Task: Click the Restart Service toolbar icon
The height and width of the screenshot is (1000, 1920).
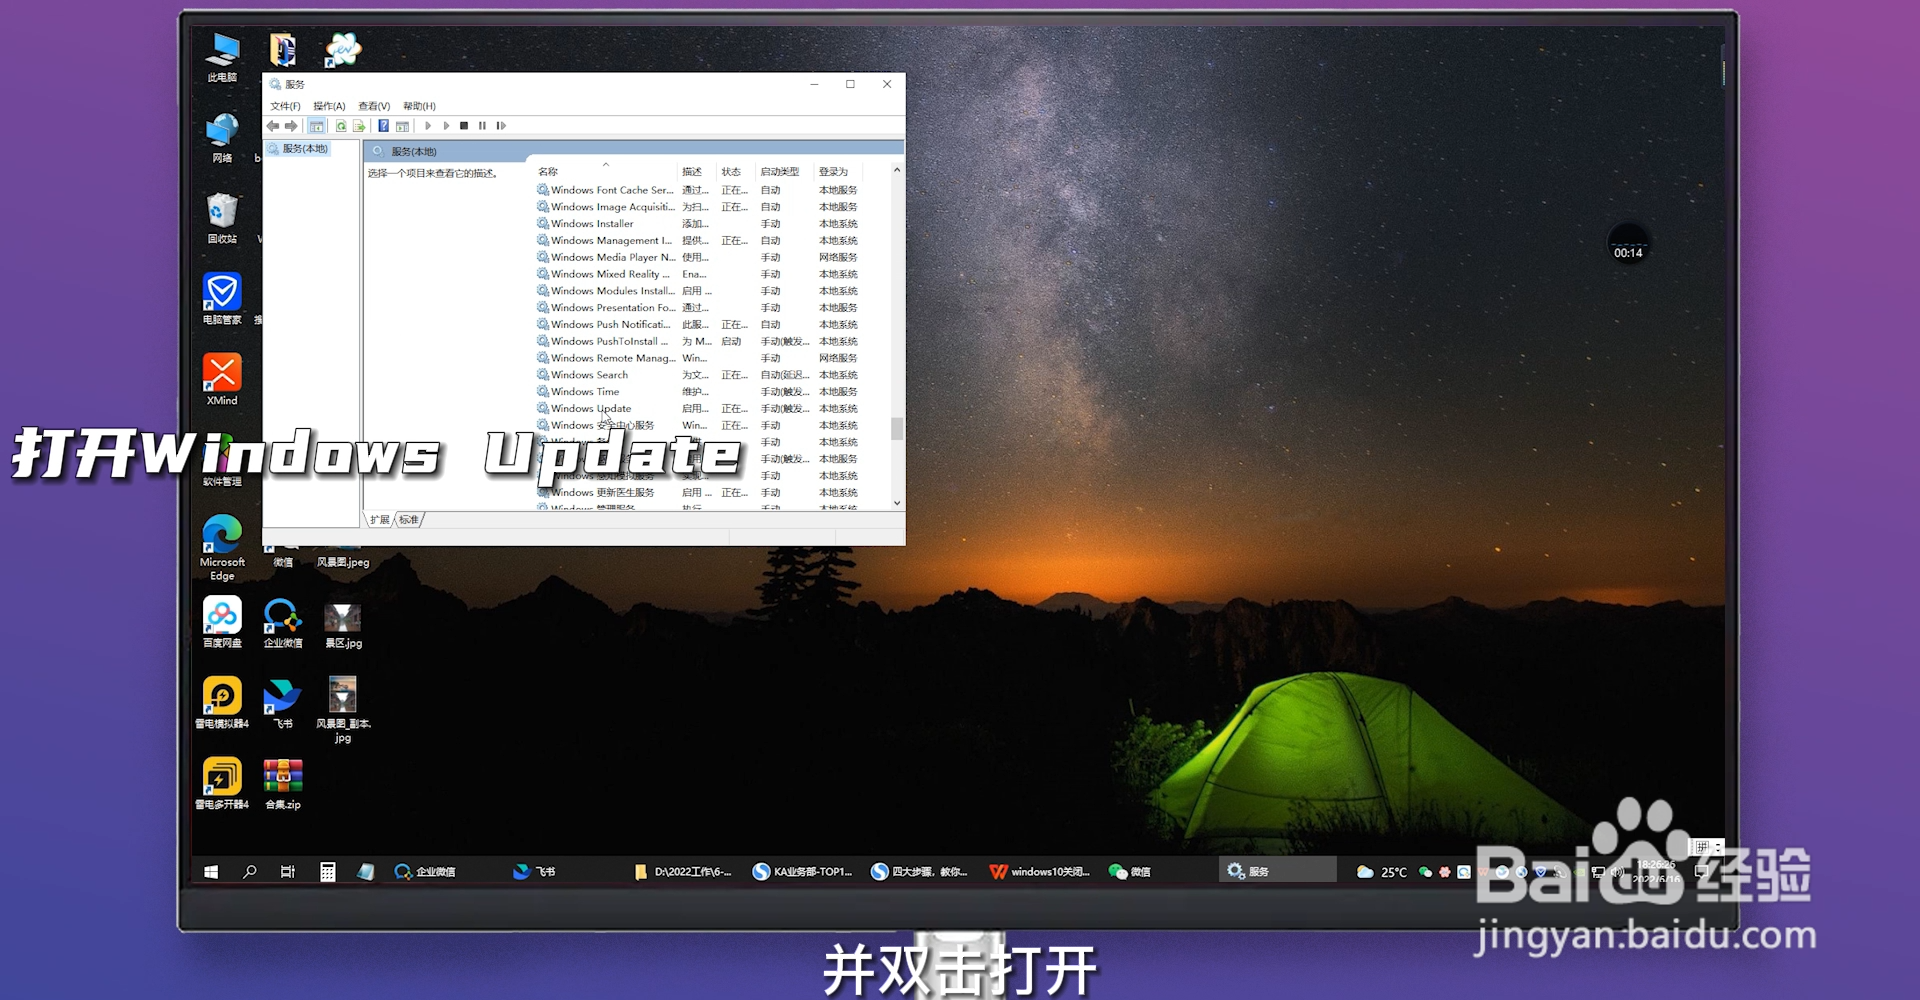Action: tap(501, 126)
